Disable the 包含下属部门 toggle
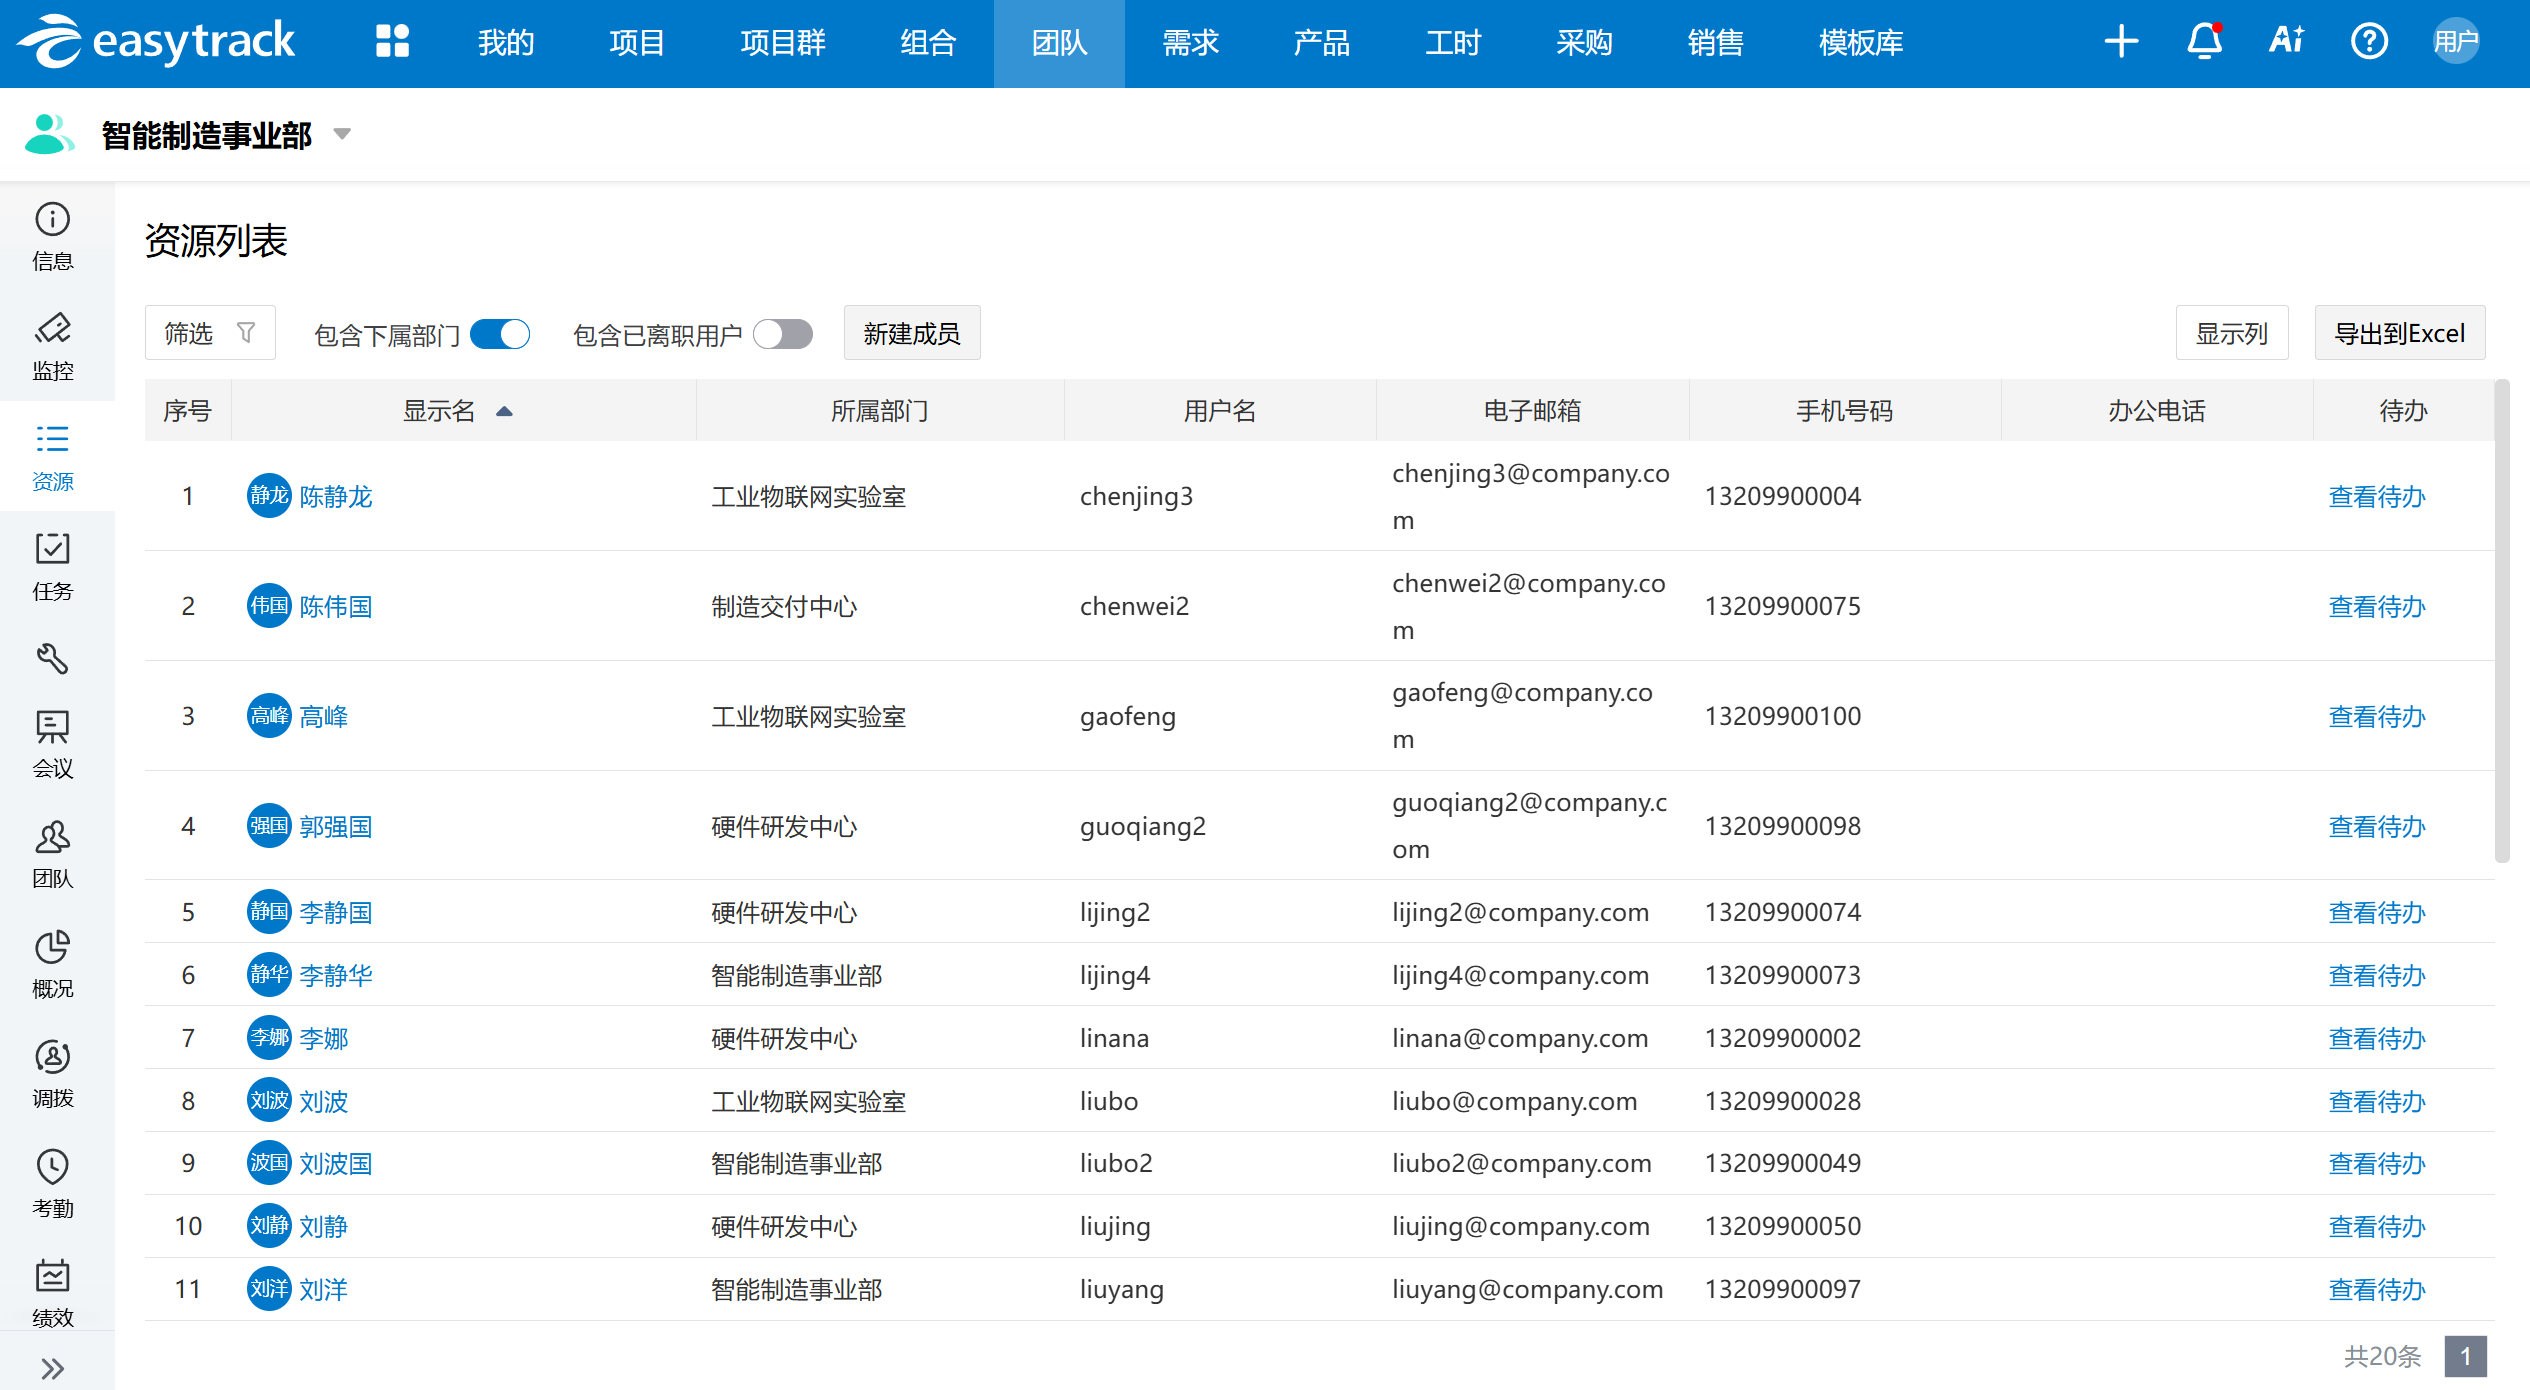 500,334
